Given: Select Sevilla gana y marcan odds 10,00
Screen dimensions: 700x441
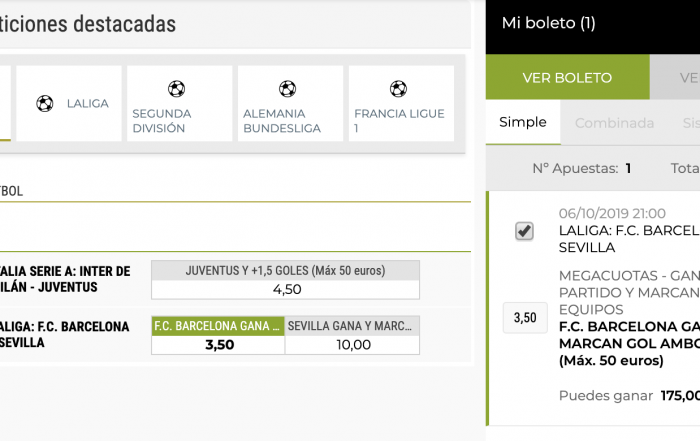Looking at the screenshot, I should 353,345.
